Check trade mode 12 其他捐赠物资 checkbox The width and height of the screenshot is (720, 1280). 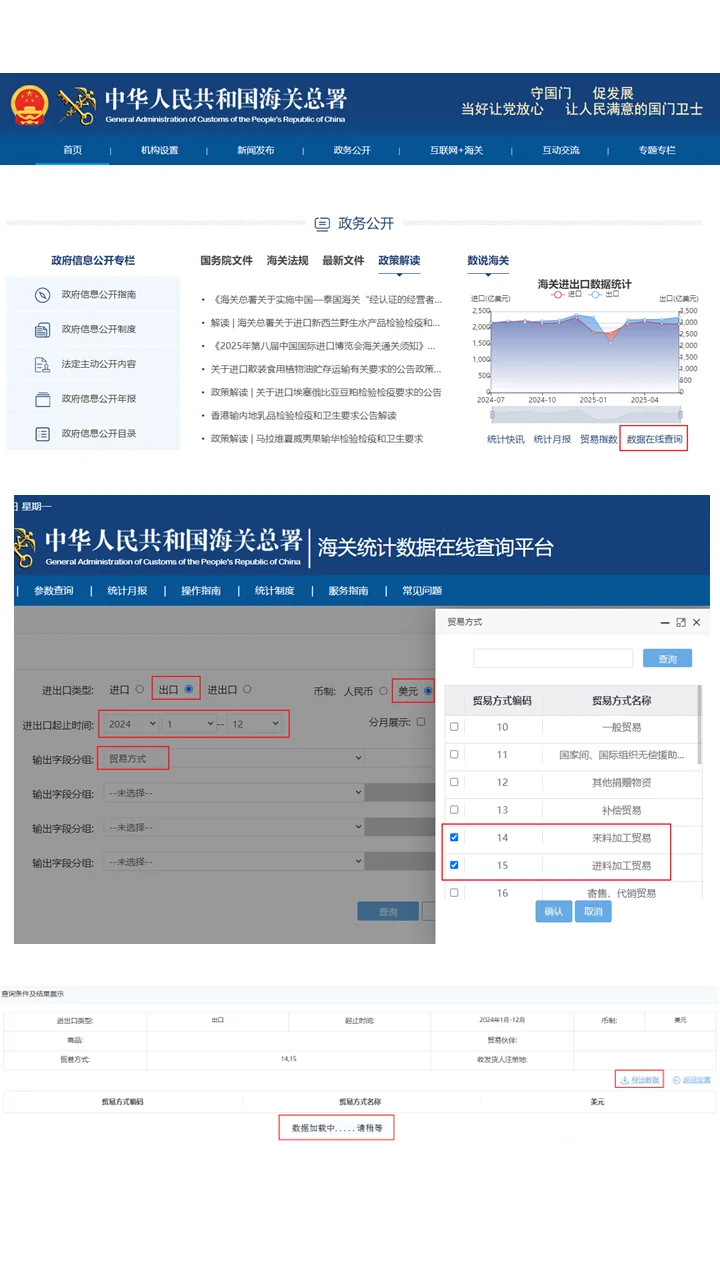454,782
